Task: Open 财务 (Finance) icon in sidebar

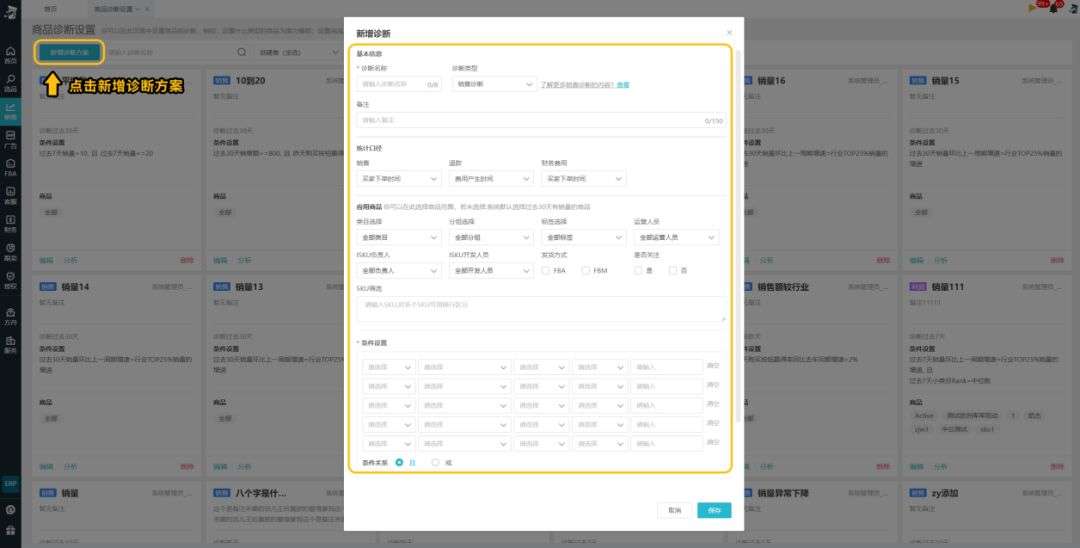Action: click(x=10, y=224)
